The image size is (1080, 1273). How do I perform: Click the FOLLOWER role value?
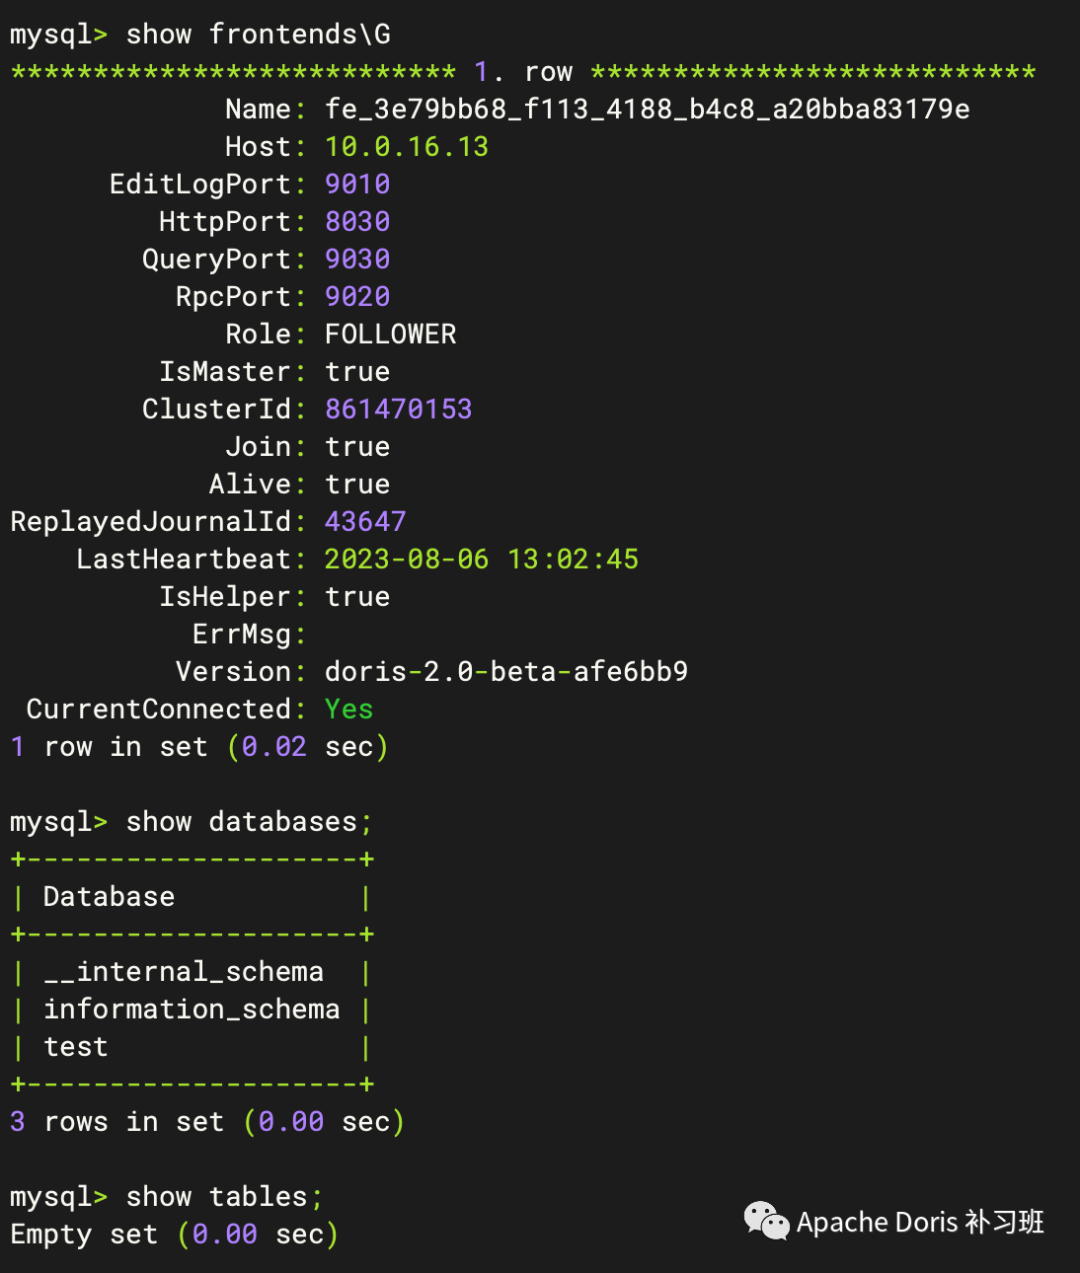[390, 334]
